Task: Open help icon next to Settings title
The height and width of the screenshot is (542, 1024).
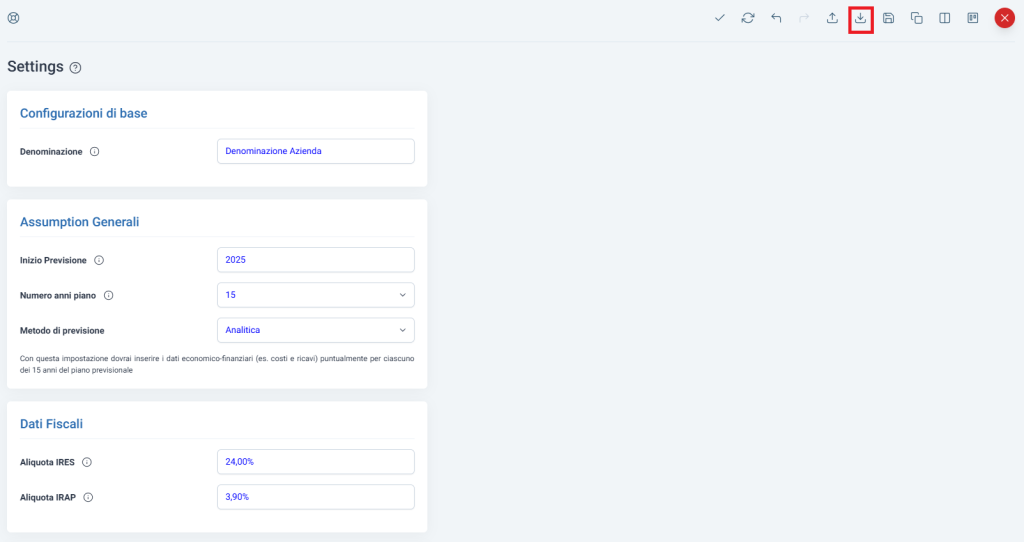Action: coord(76,68)
